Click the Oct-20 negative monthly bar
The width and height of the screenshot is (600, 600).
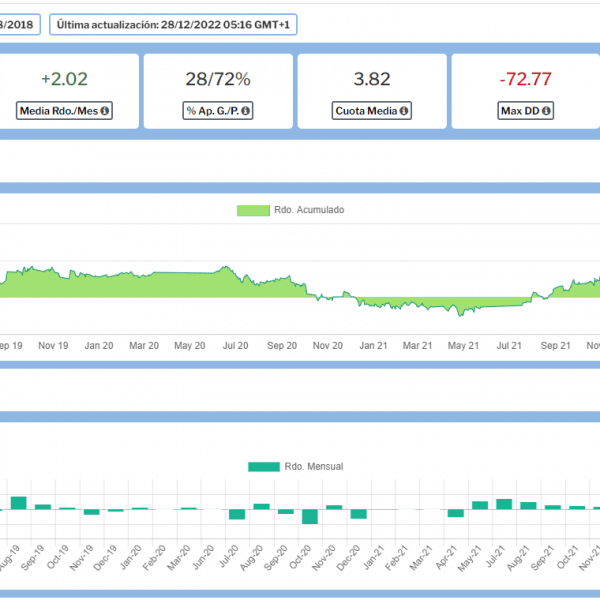(x=310, y=517)
